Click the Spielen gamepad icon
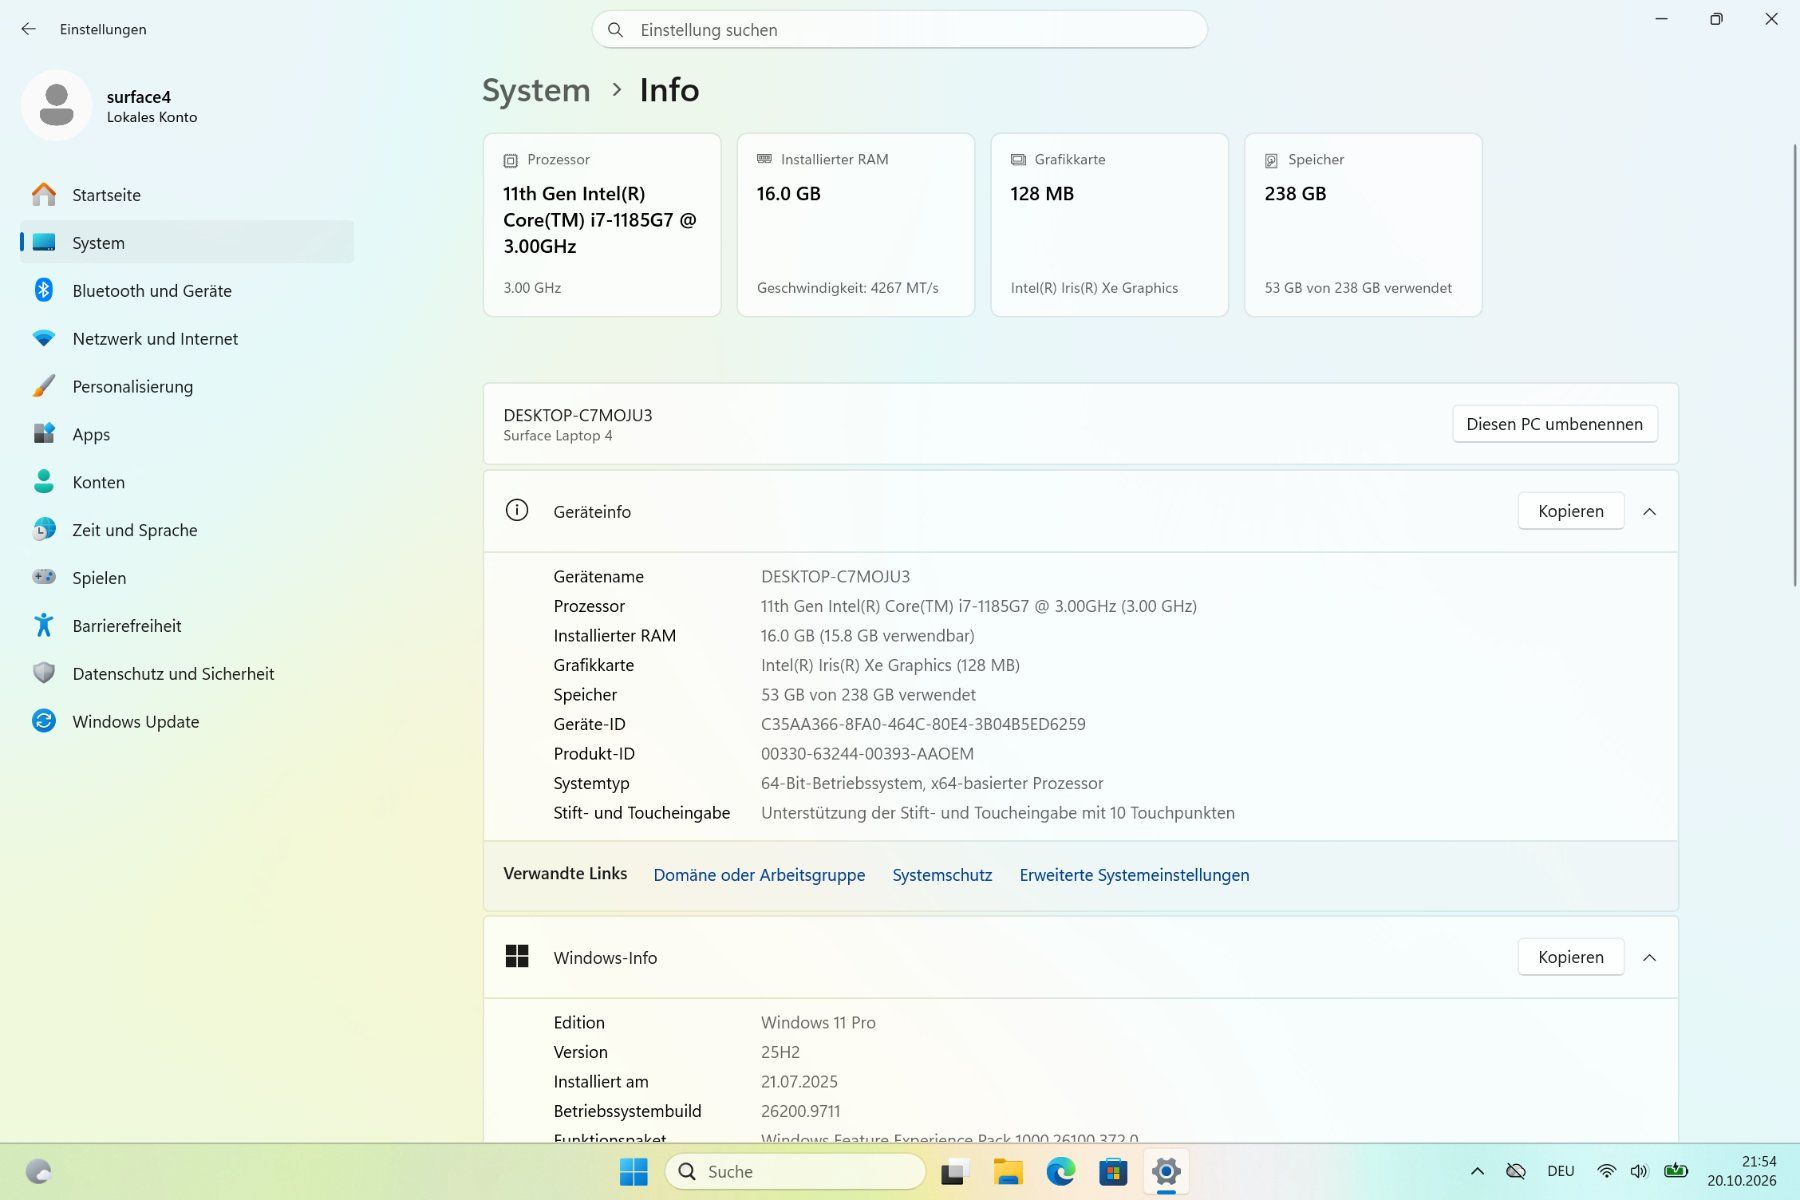The image size is (1800, 1200). 44,577
